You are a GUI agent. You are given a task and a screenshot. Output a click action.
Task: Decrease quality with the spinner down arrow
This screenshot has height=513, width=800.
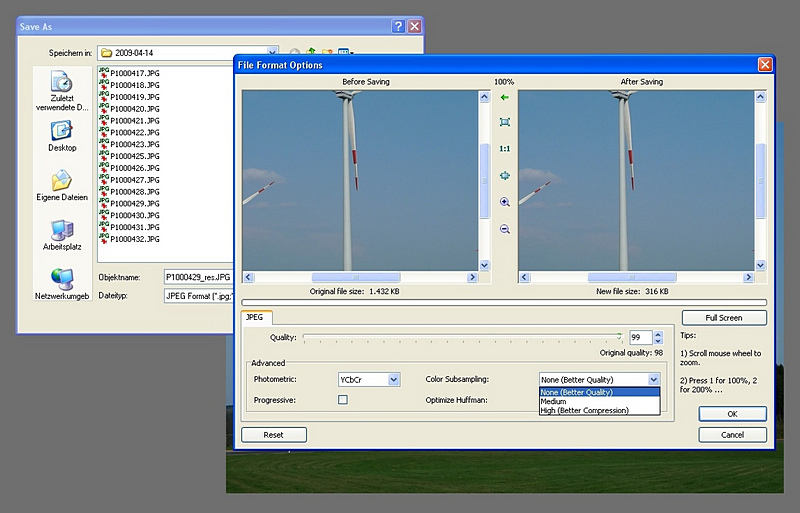(x=658, y=341)
